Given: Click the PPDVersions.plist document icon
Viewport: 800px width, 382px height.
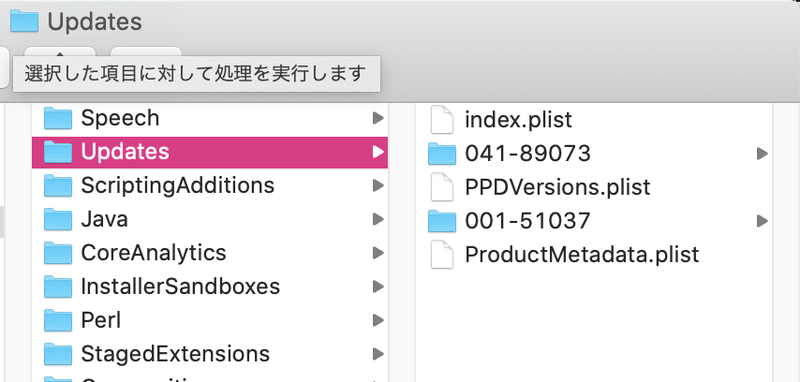Looking at the screenshot, I should pos(442,187).
